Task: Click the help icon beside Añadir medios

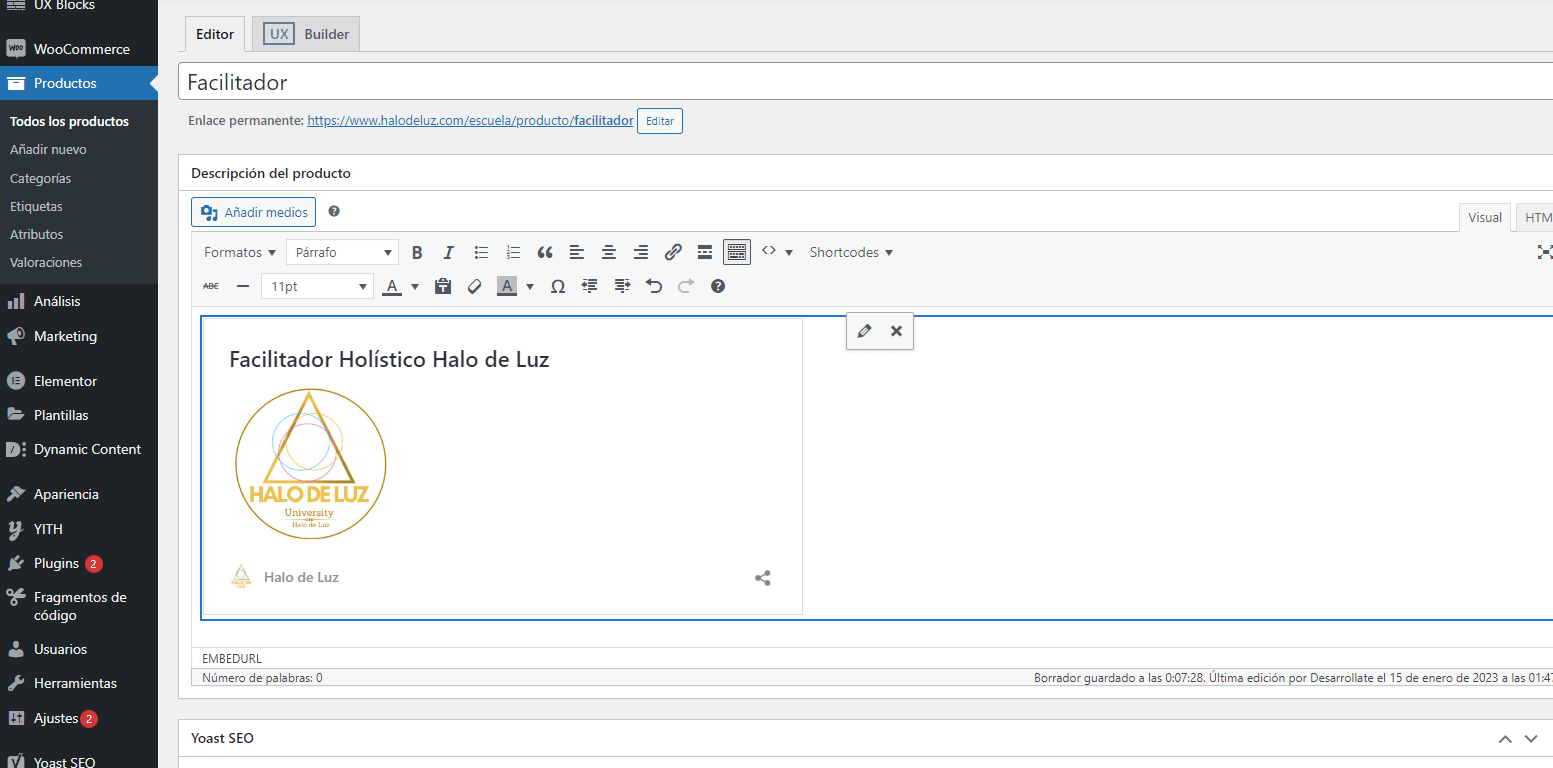Action: coord(334,211)
